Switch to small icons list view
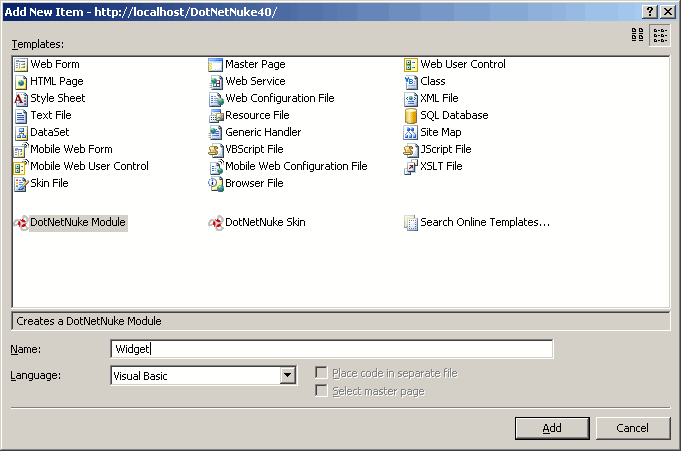The image size is (681, 451). (x=660, y=35)
